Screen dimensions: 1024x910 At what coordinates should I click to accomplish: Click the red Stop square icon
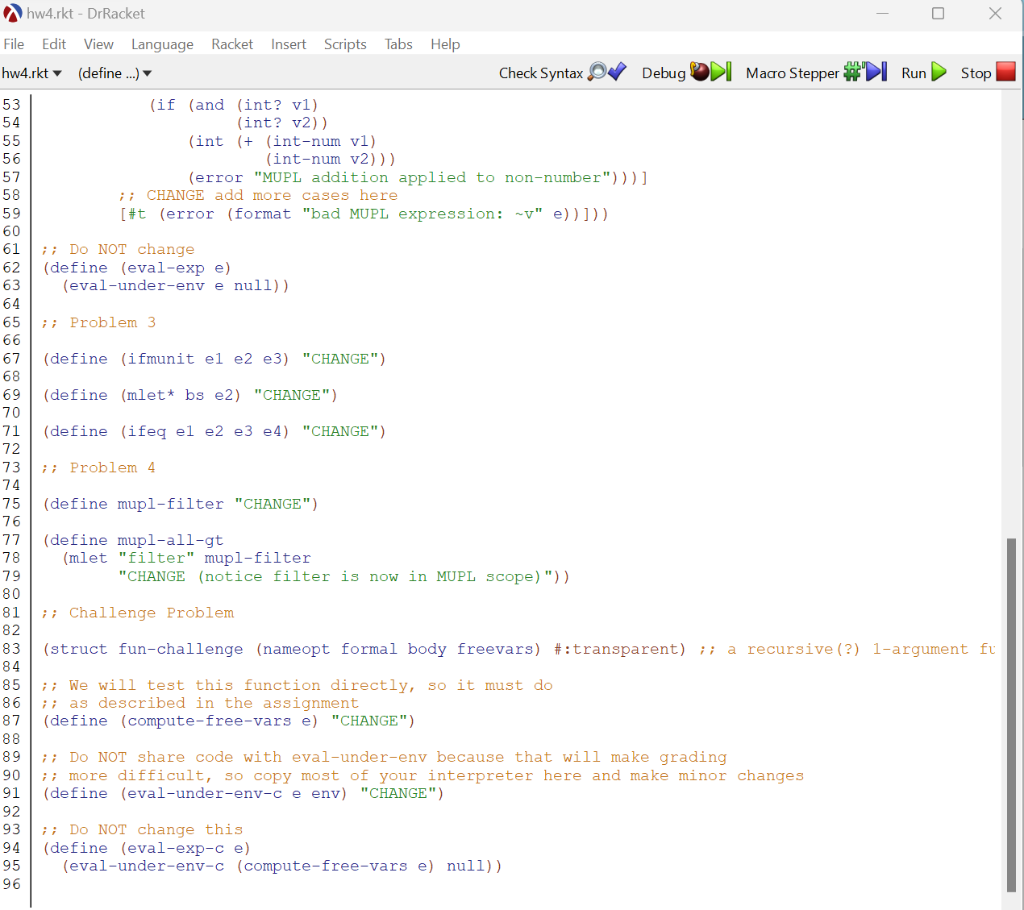tap(1006, 72)
